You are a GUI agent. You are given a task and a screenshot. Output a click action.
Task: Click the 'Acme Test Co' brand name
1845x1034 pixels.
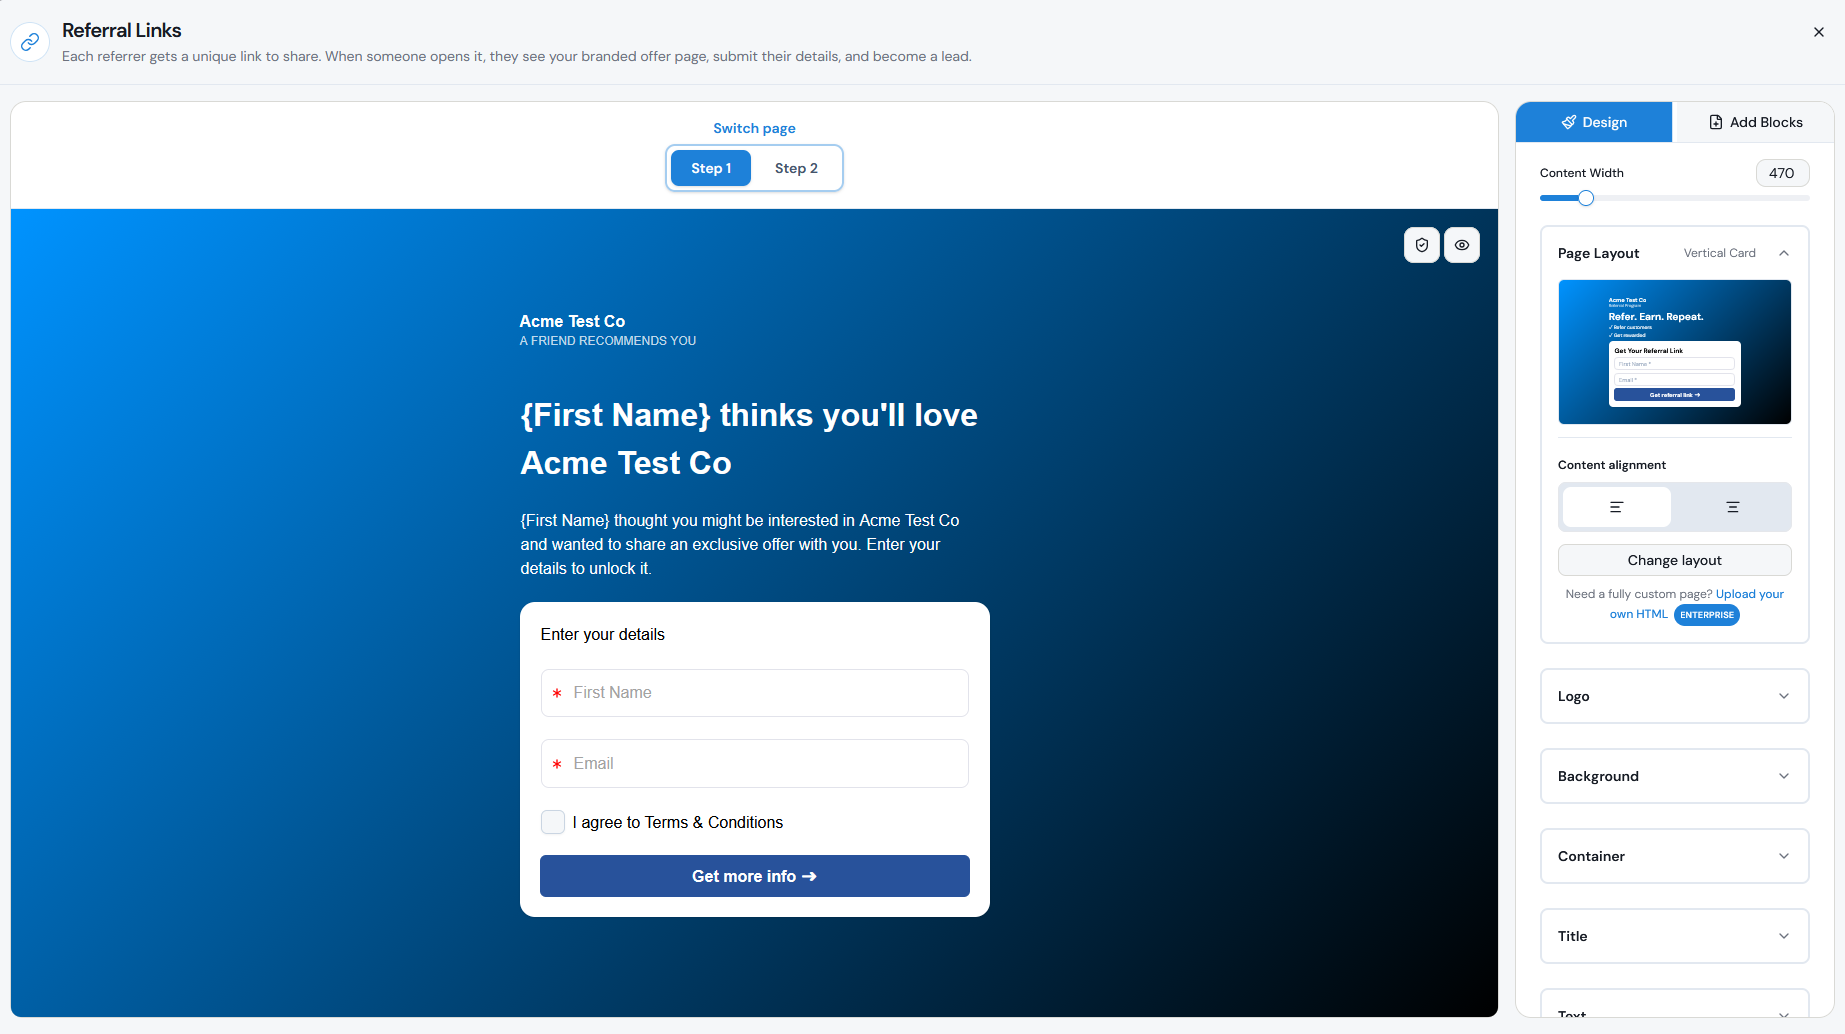(572, 321)
